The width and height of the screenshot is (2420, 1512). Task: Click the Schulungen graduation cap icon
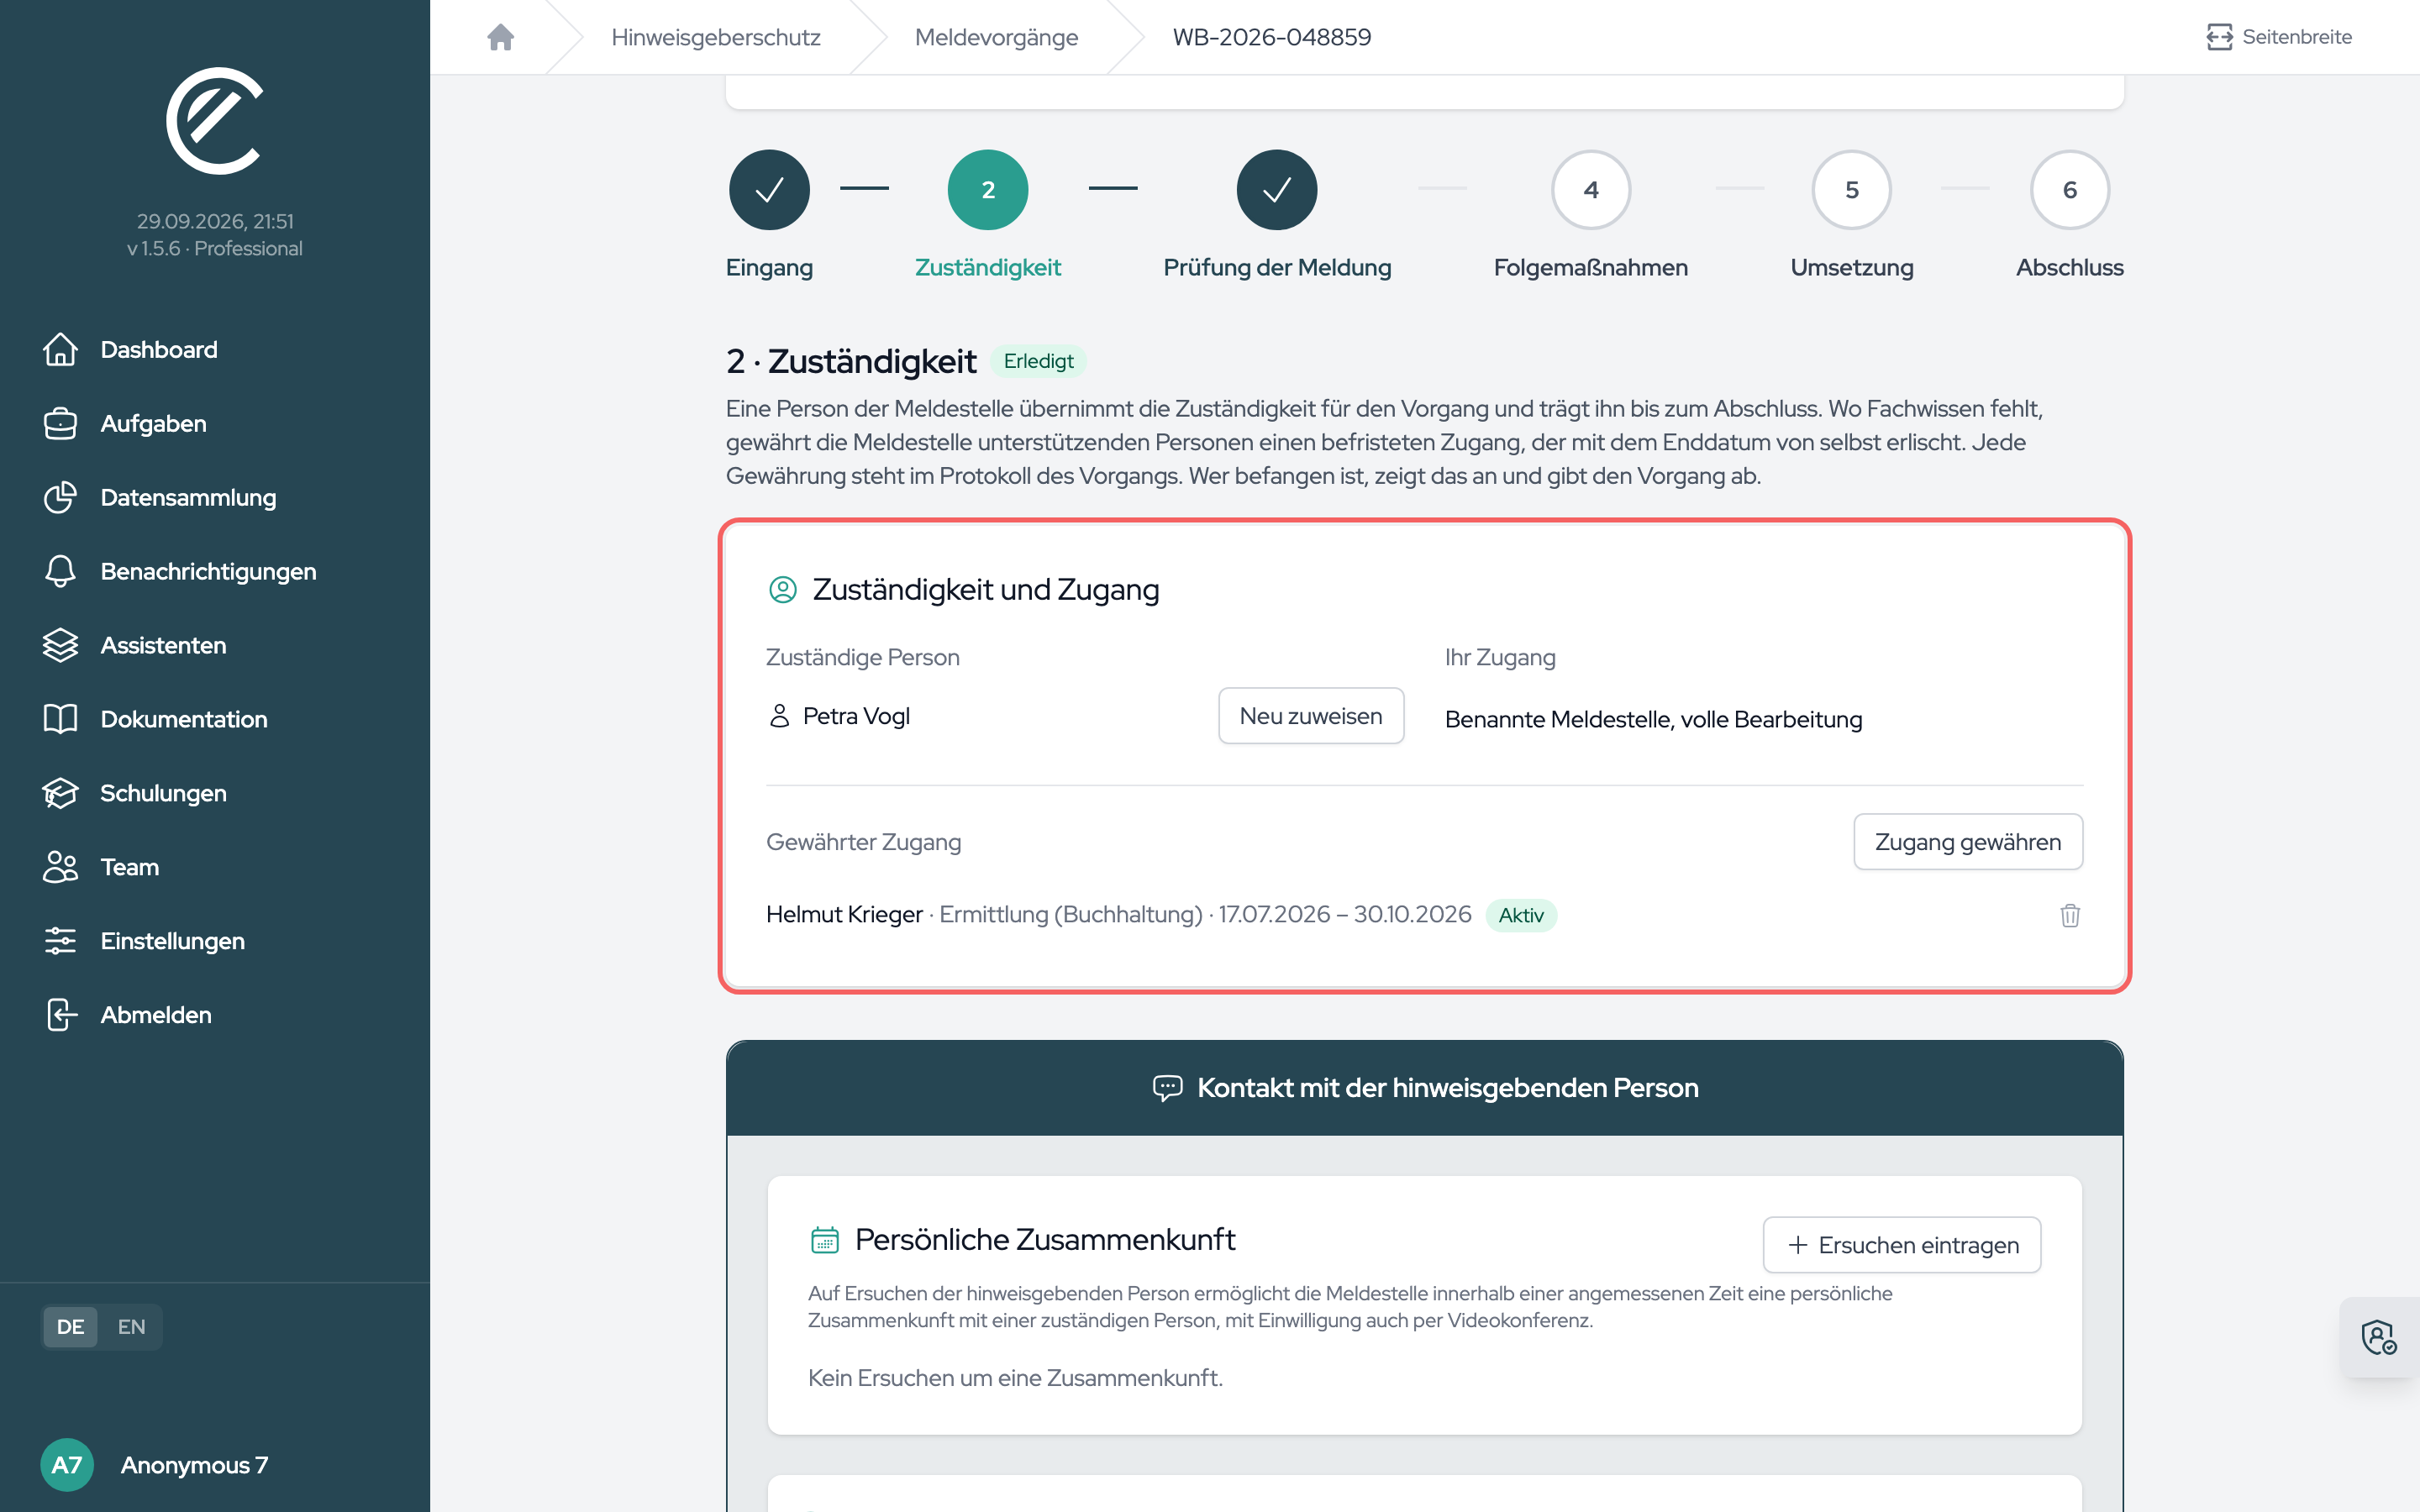pos(60,794)
